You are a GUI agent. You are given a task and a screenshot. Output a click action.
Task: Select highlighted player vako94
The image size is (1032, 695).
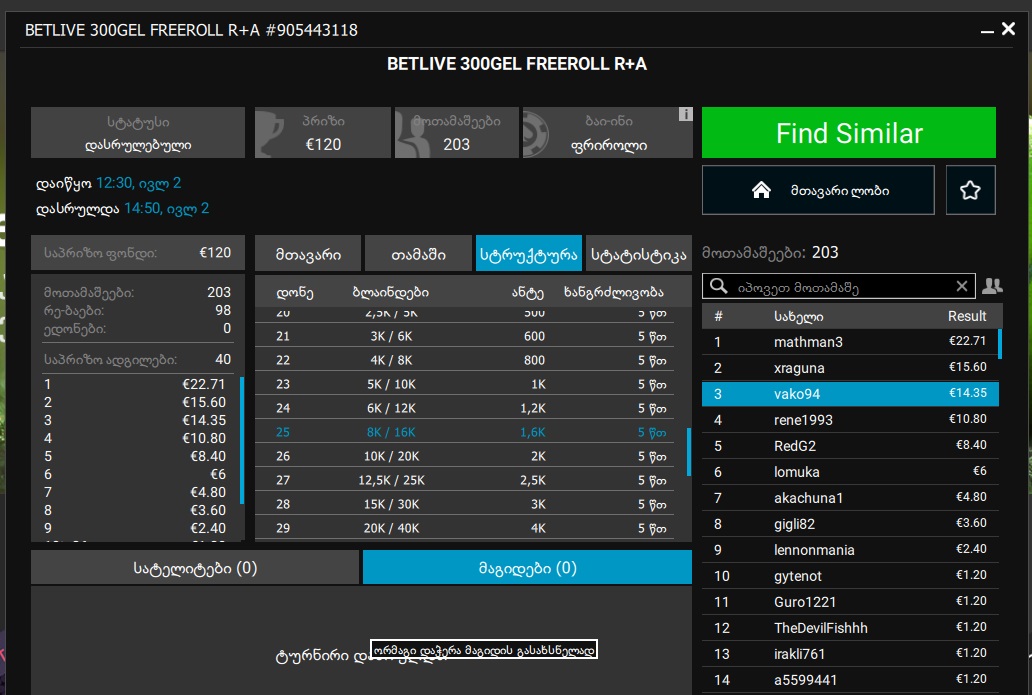pyautogui.click(x=850, y=394)
